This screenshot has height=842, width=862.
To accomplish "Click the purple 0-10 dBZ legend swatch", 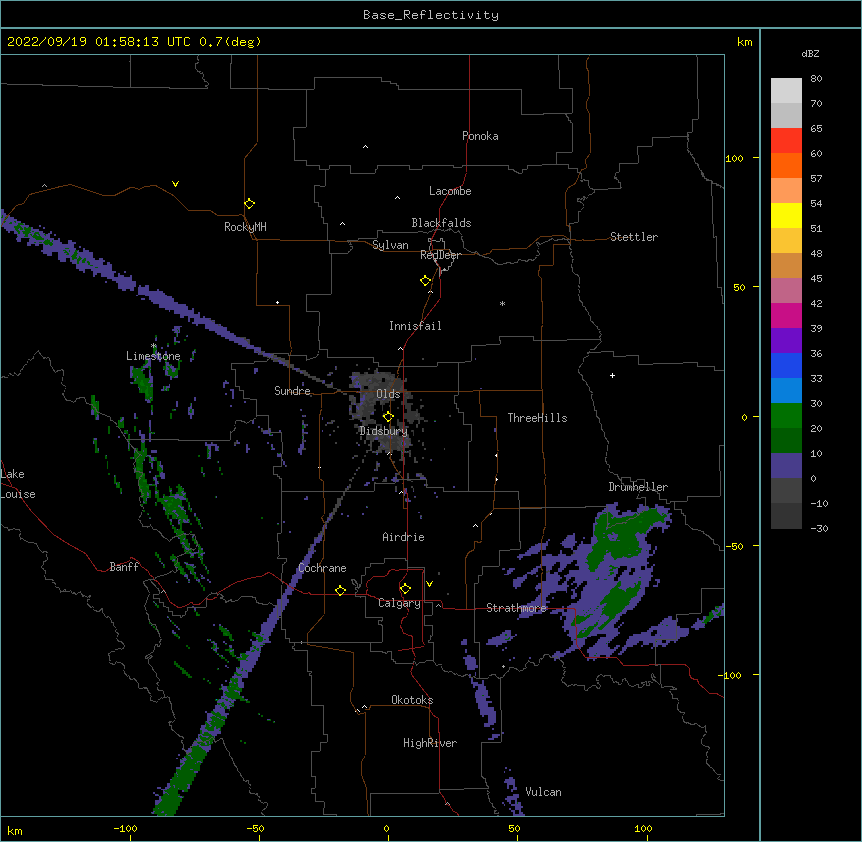I will 786,466.
